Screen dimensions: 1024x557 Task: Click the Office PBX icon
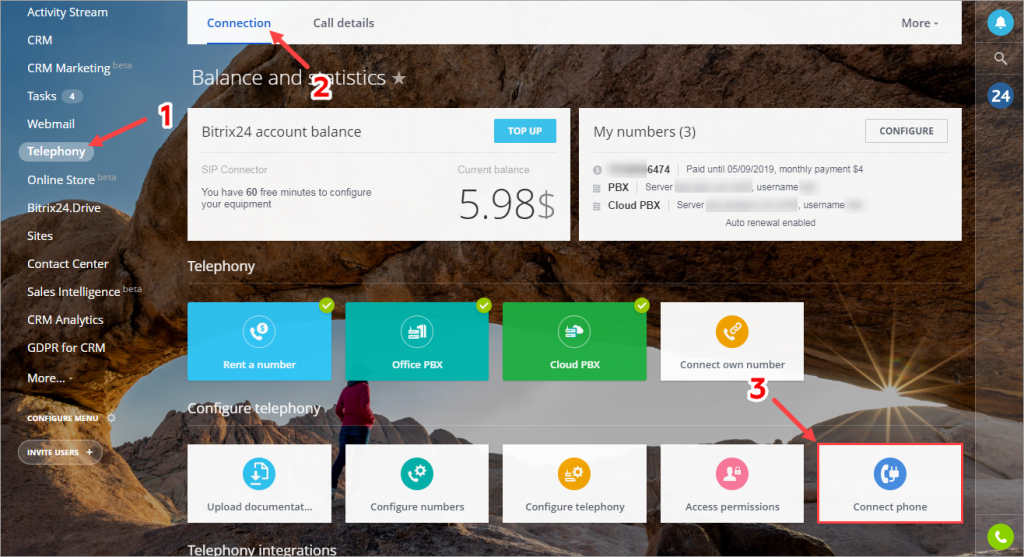[417, 332]
